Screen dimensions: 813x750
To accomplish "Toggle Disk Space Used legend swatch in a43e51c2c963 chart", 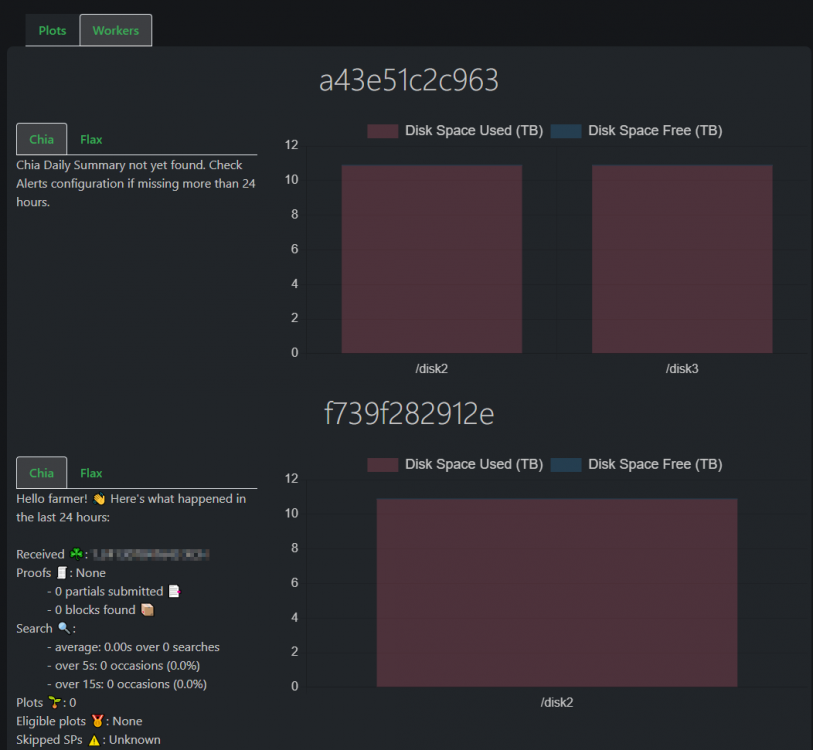I will [383, 131].
